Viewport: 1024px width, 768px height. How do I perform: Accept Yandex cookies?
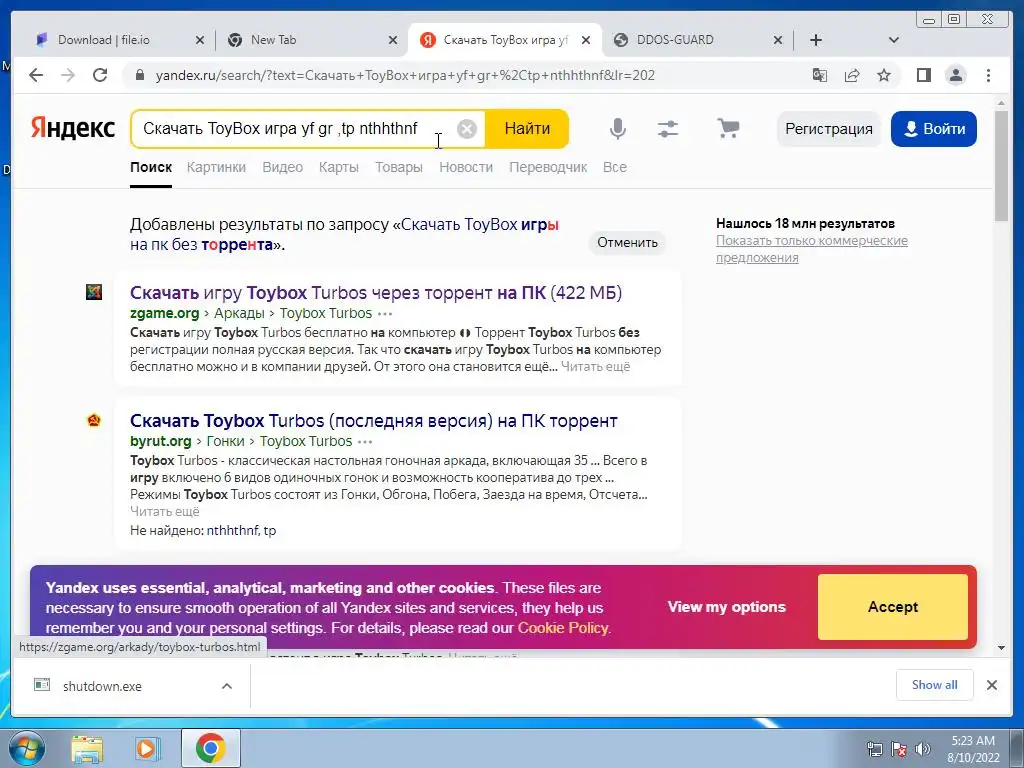pyautogui.click(x=893, y=607)
